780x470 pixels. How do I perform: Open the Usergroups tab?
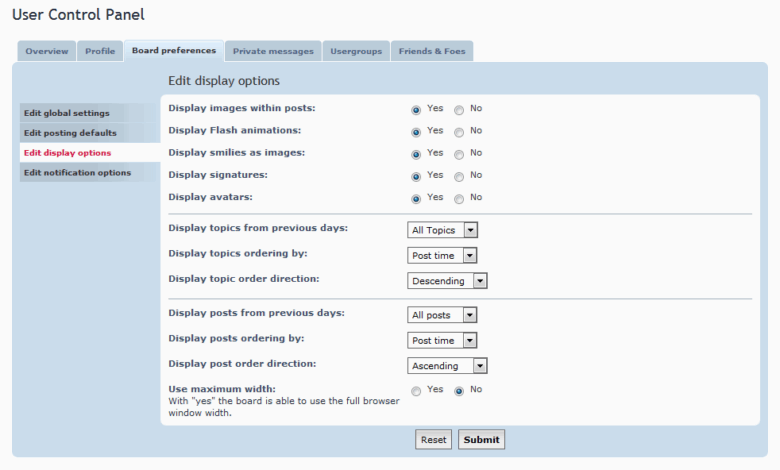pos(356,51)
